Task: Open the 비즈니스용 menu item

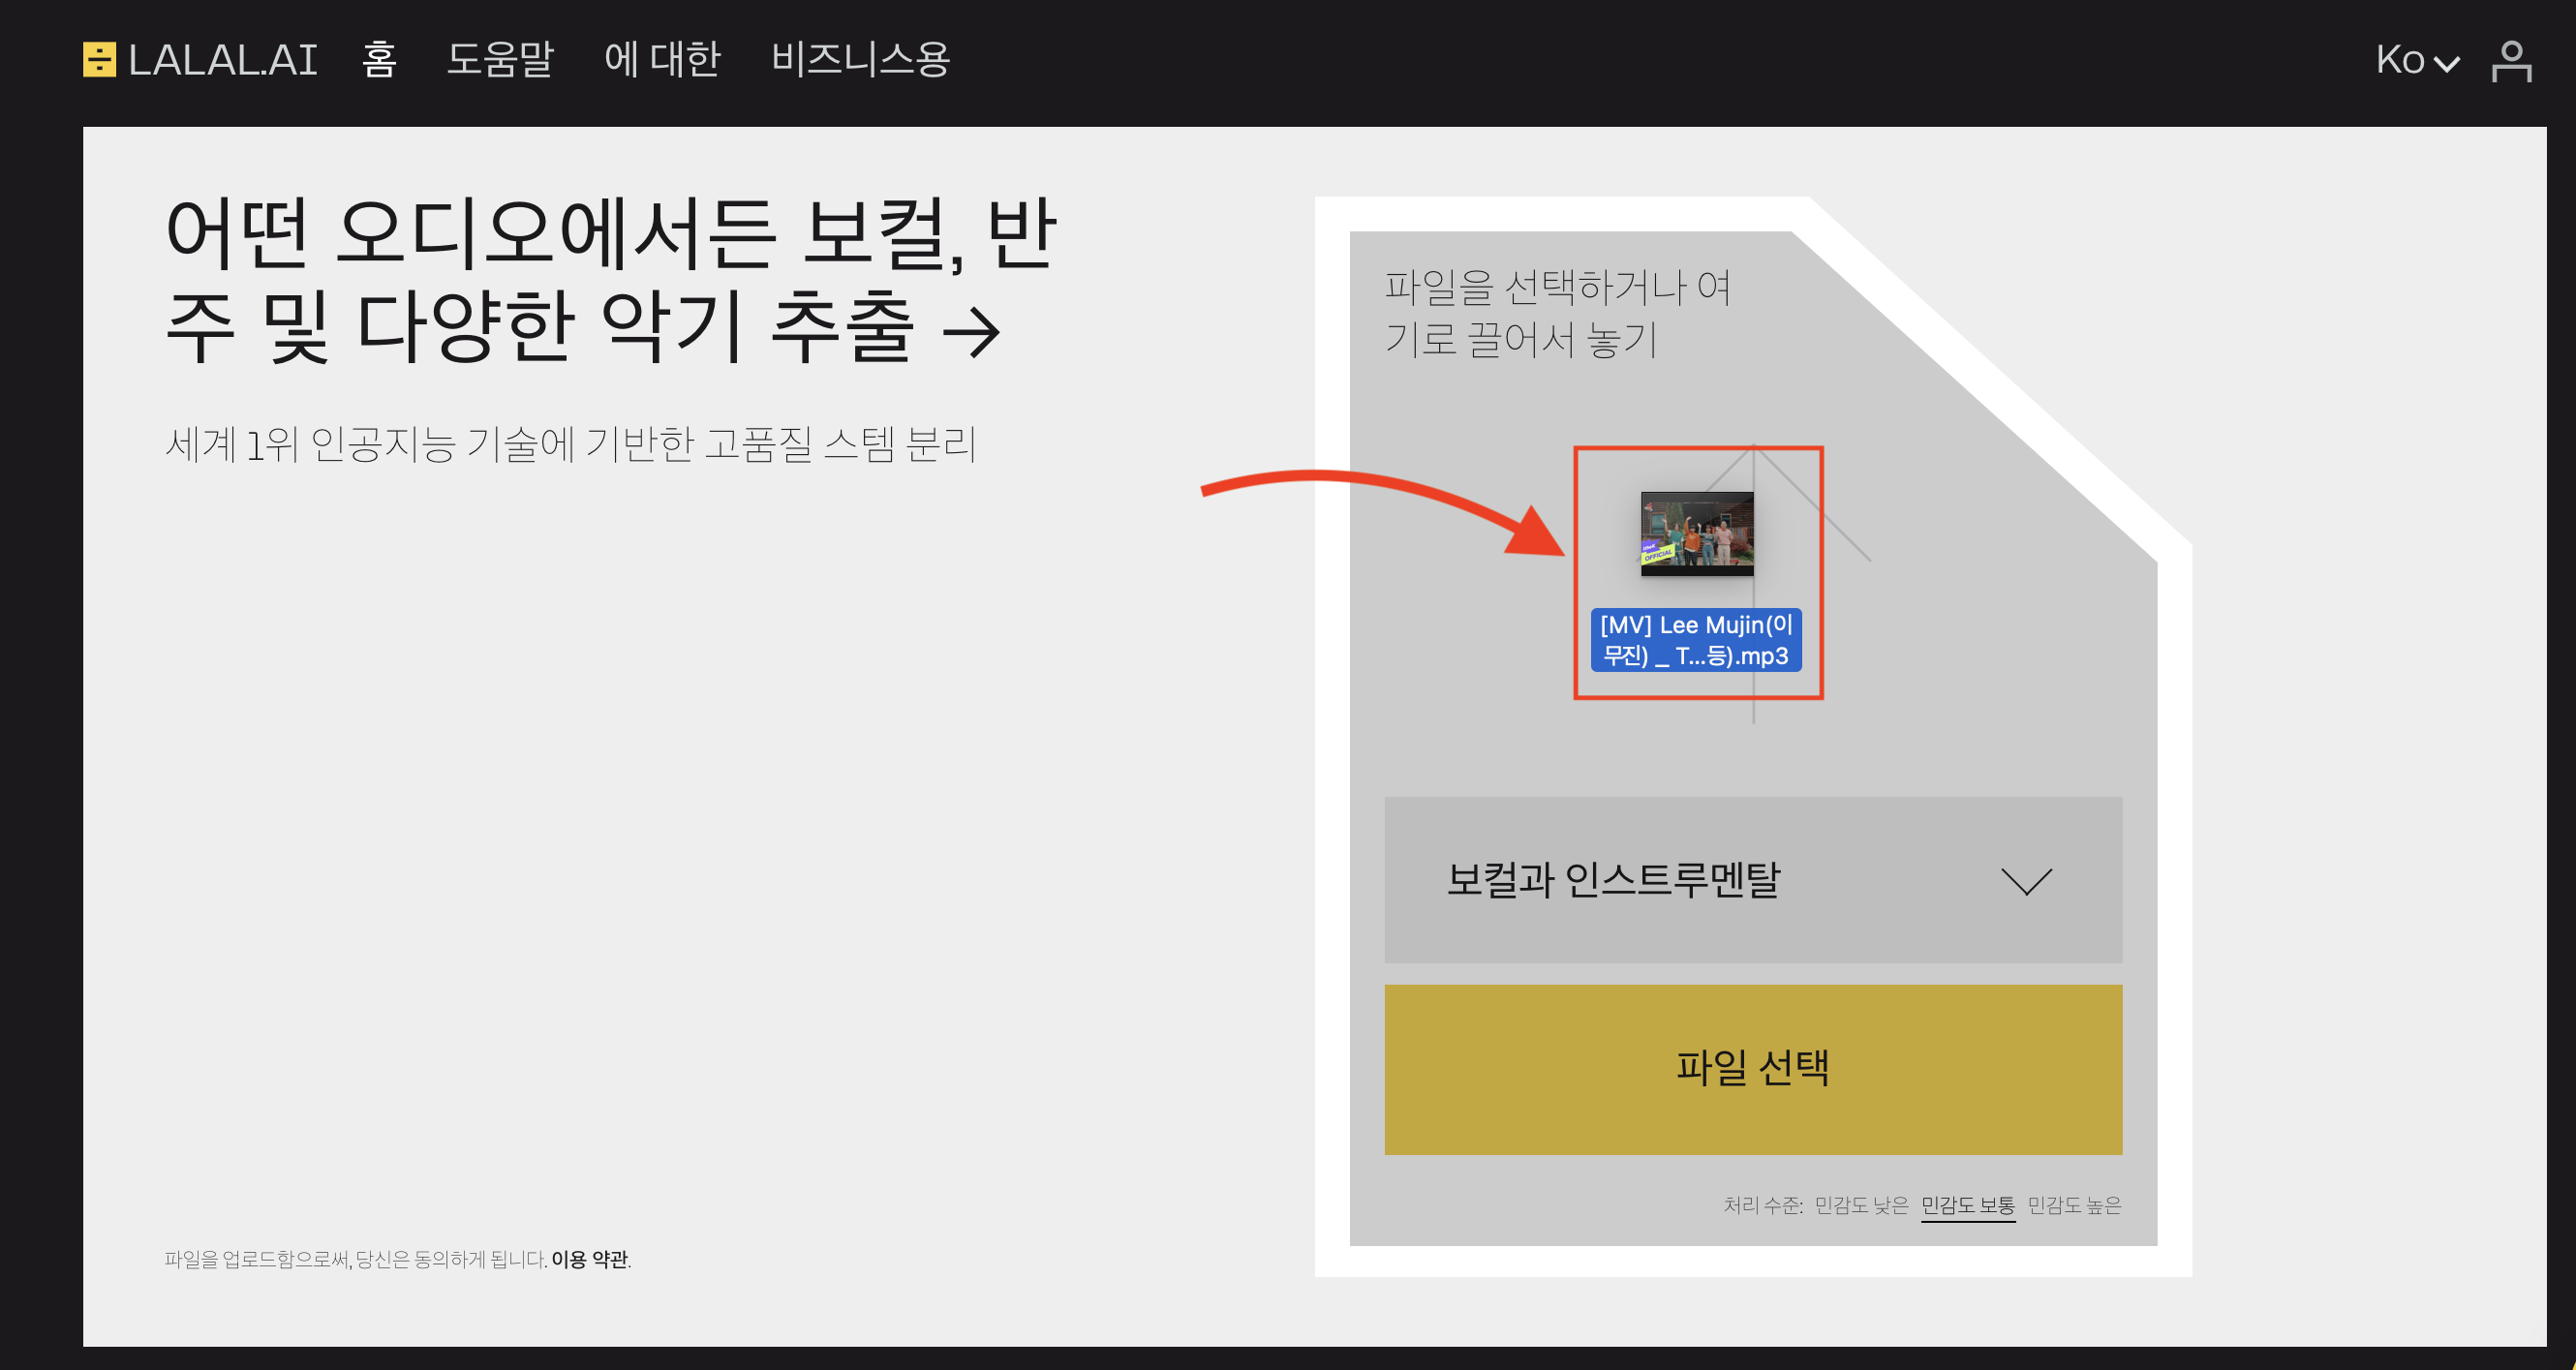Action: 860,60
